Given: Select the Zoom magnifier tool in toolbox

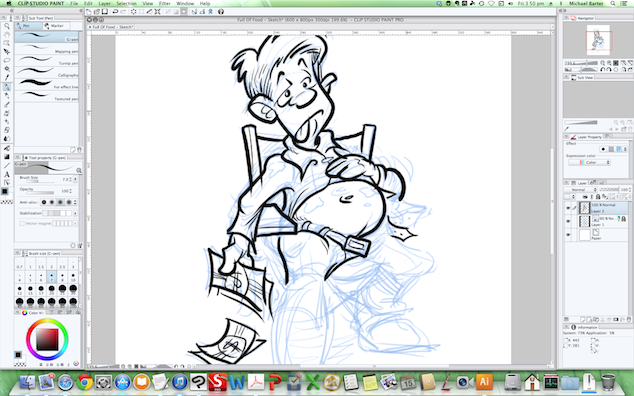Looking at the screenshot, I should click(7, 26).
